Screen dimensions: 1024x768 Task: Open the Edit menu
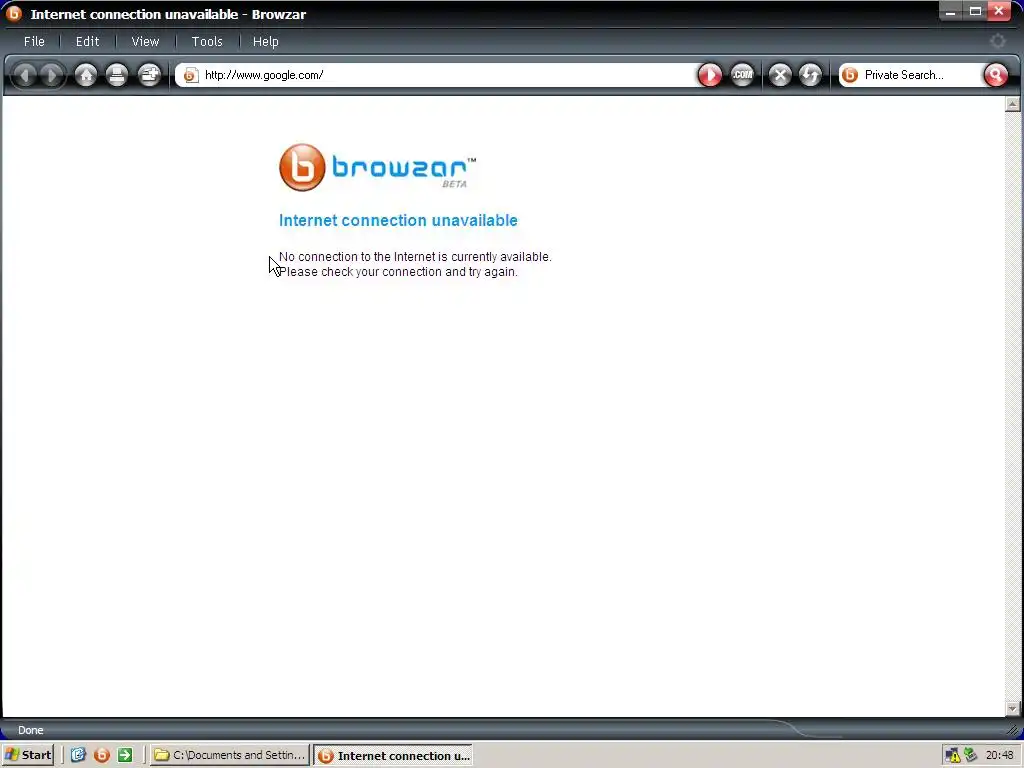88,41
